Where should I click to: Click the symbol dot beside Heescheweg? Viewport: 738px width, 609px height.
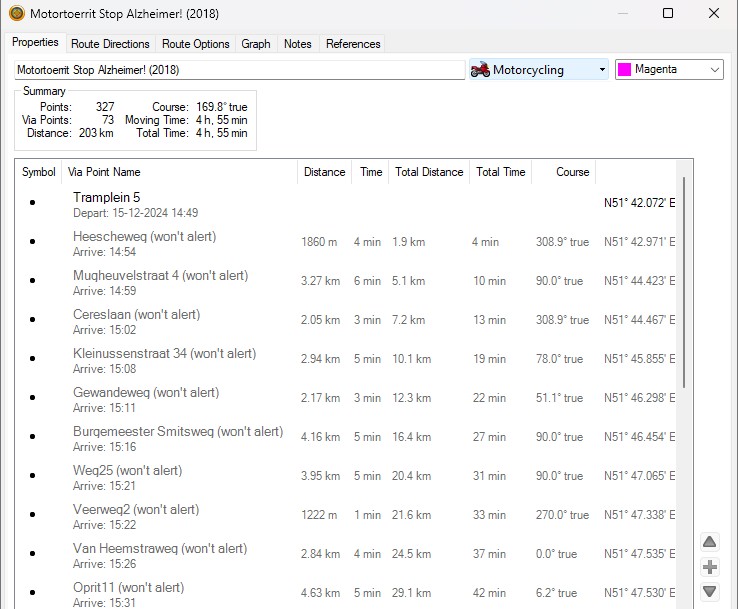pyautogui.click(x=33, y=242)
